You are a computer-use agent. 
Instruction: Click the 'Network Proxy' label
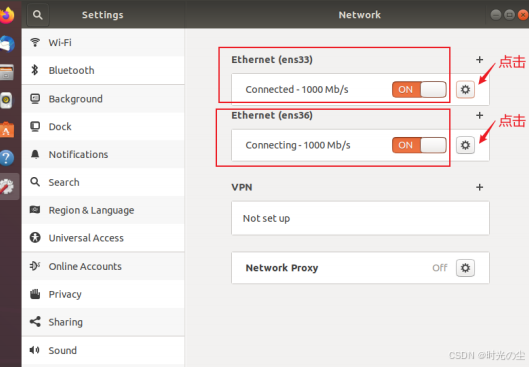pos(282,268)
